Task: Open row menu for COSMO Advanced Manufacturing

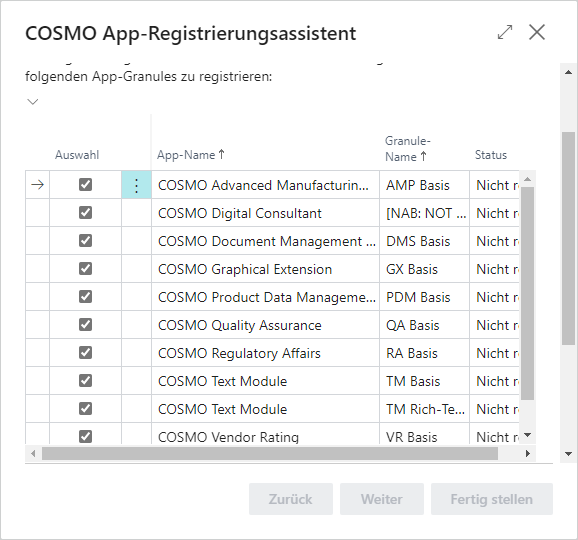Action: pyautogui.click(x=136, y=185)
